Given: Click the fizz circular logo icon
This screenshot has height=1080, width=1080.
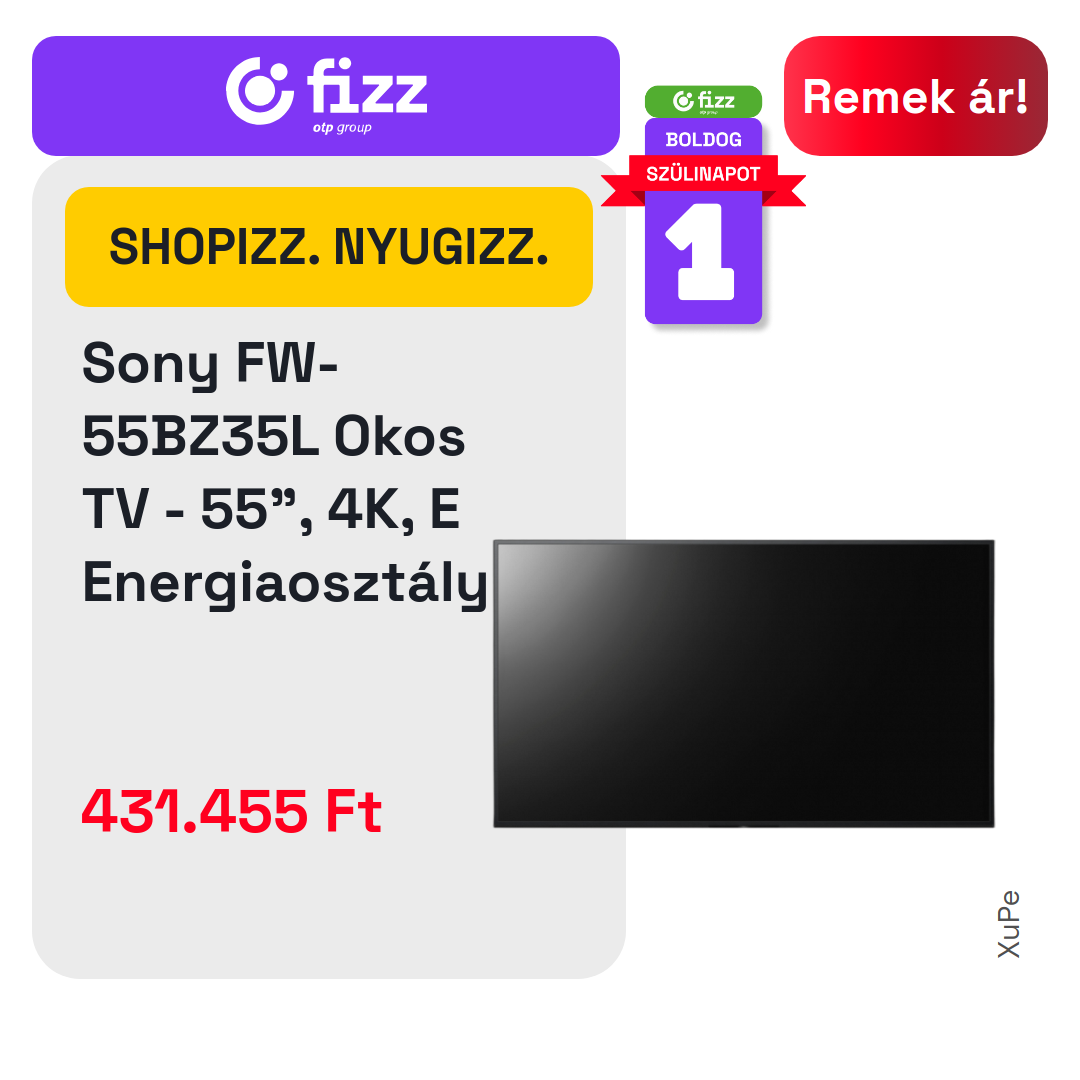Looking at the screenshot, I should point(260,91).
